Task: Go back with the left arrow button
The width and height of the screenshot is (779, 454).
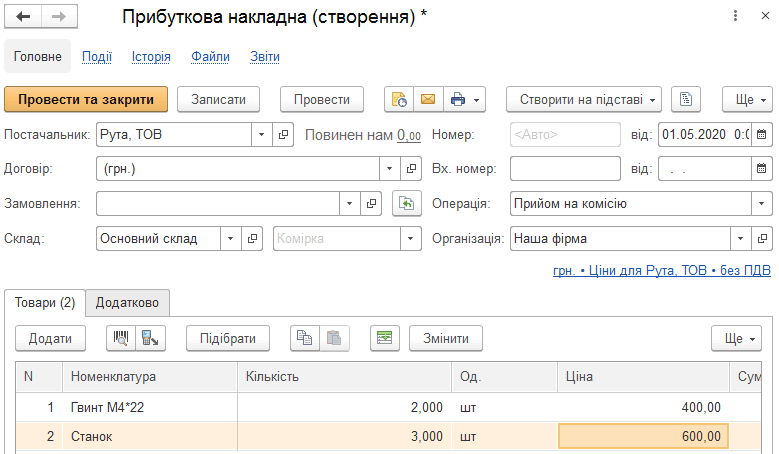Action: (x=23, y=16)
